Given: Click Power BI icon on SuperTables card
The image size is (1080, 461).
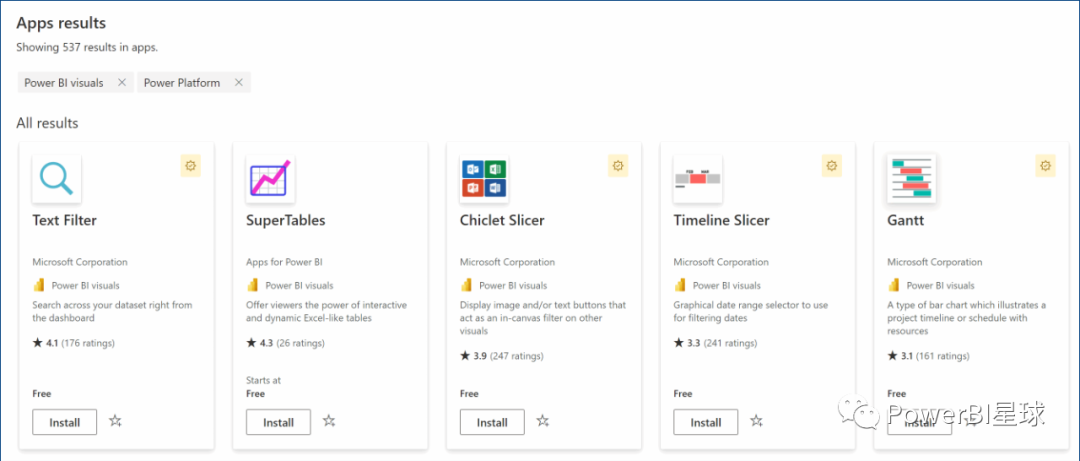Looking at the screenshot, I should [253, 285].
